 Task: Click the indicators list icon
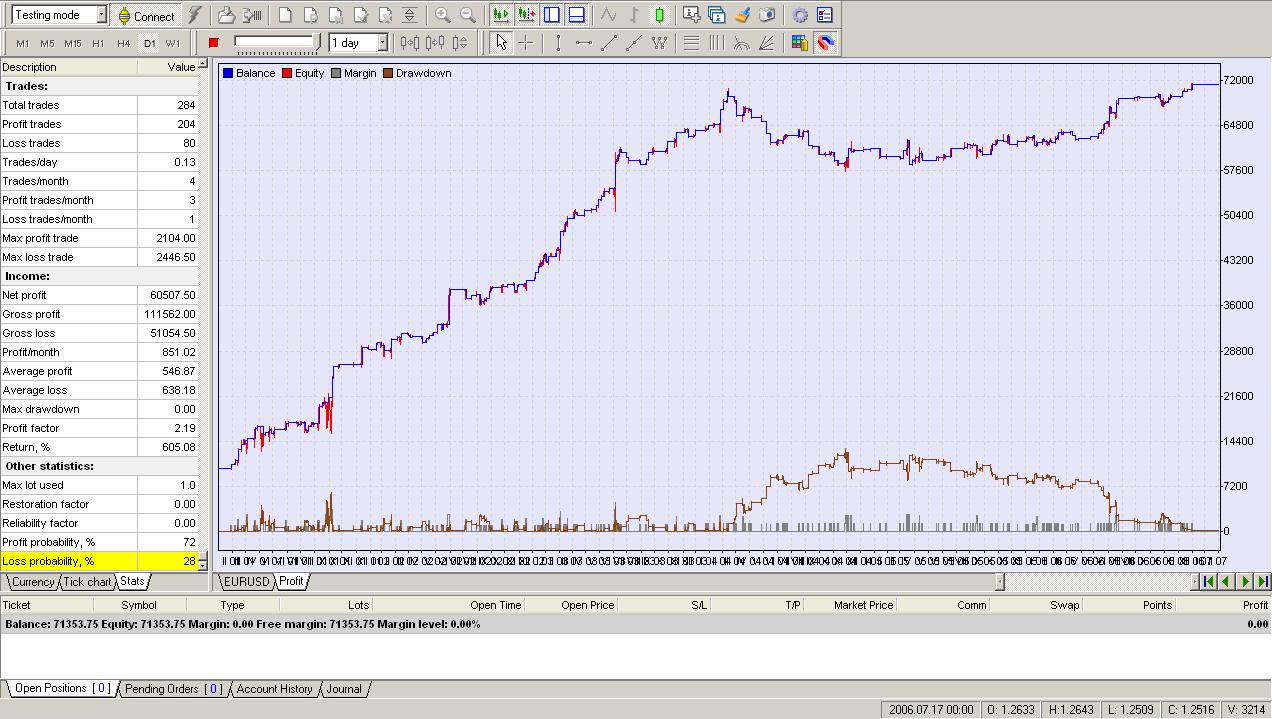[x=716, y=15]
